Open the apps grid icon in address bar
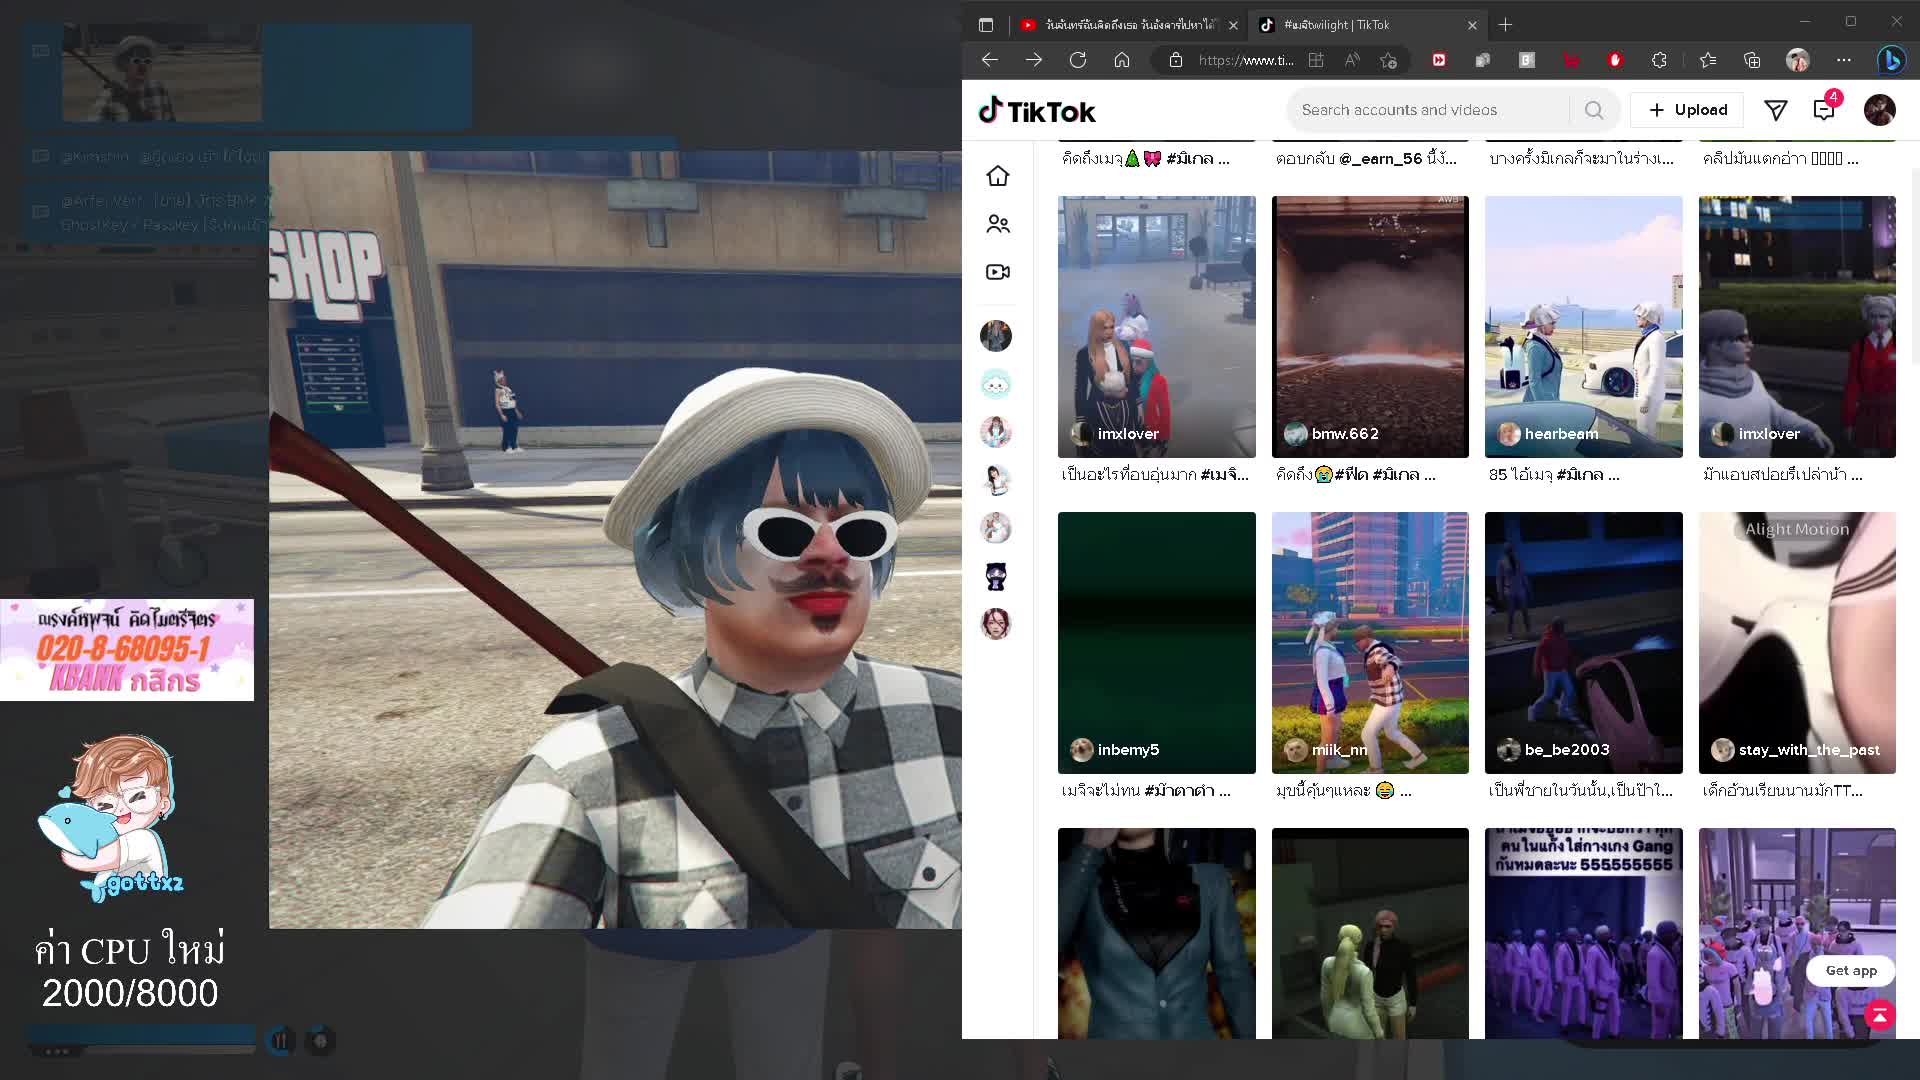The width and height of the screenshot is (1920, 1080). click(1316, 60)
